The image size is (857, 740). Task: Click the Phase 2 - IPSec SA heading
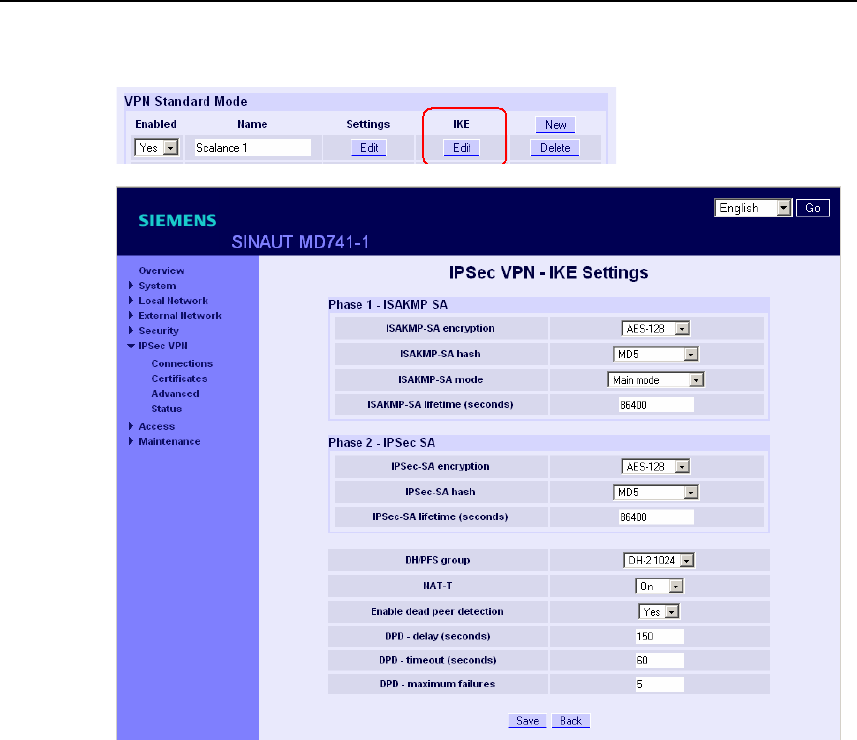(x=381, y=443)
